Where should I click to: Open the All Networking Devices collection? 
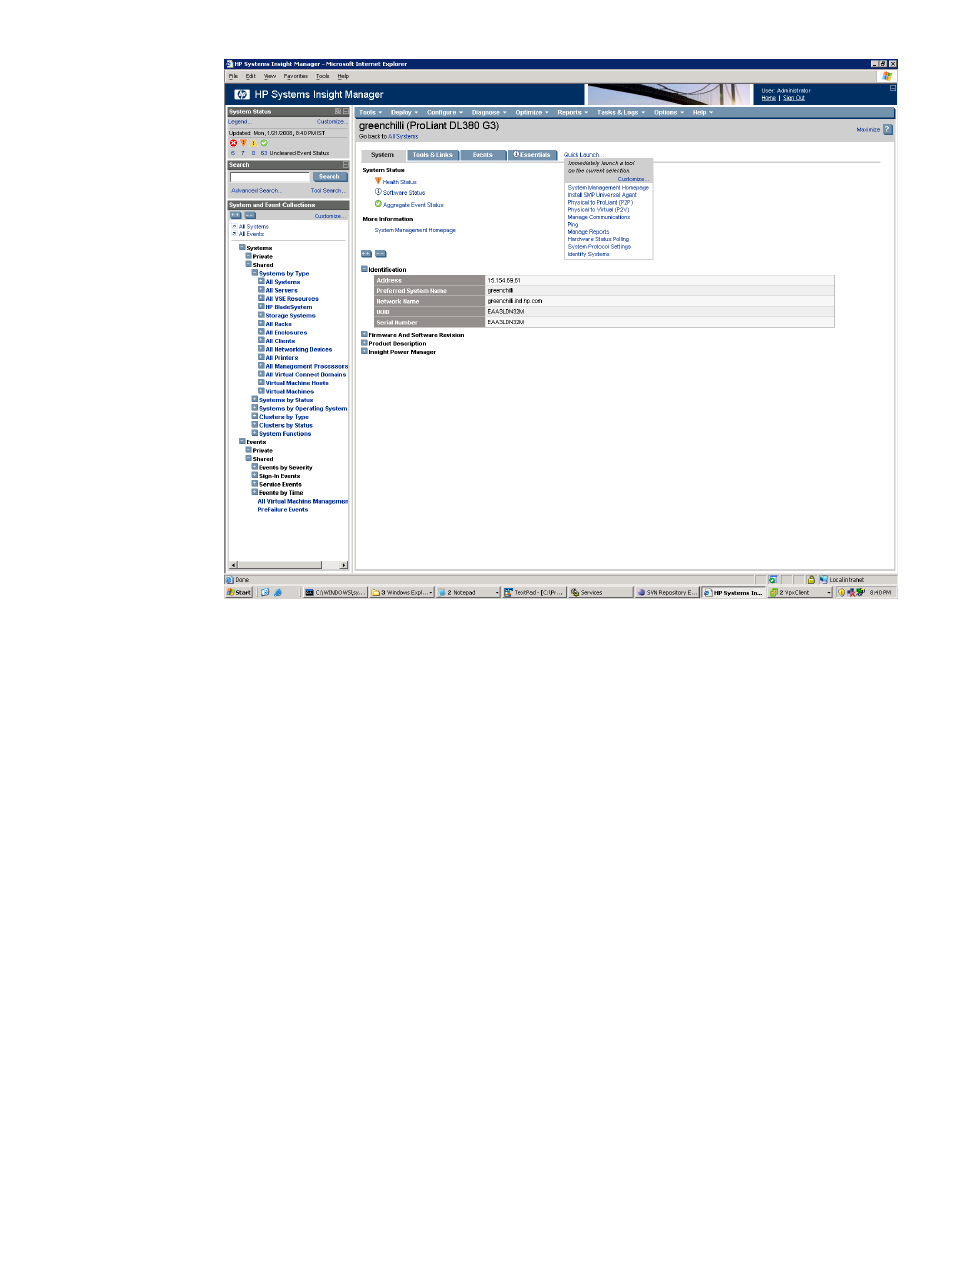[x=299, y=349]
